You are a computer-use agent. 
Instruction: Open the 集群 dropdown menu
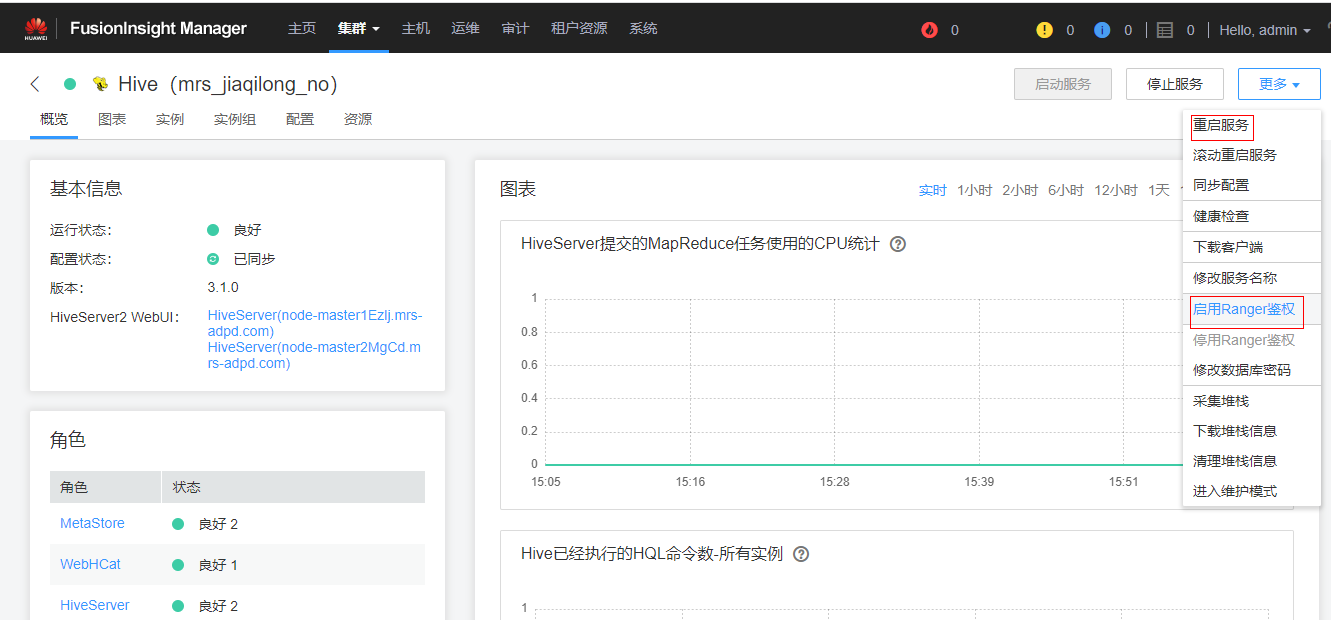point(359,29)
